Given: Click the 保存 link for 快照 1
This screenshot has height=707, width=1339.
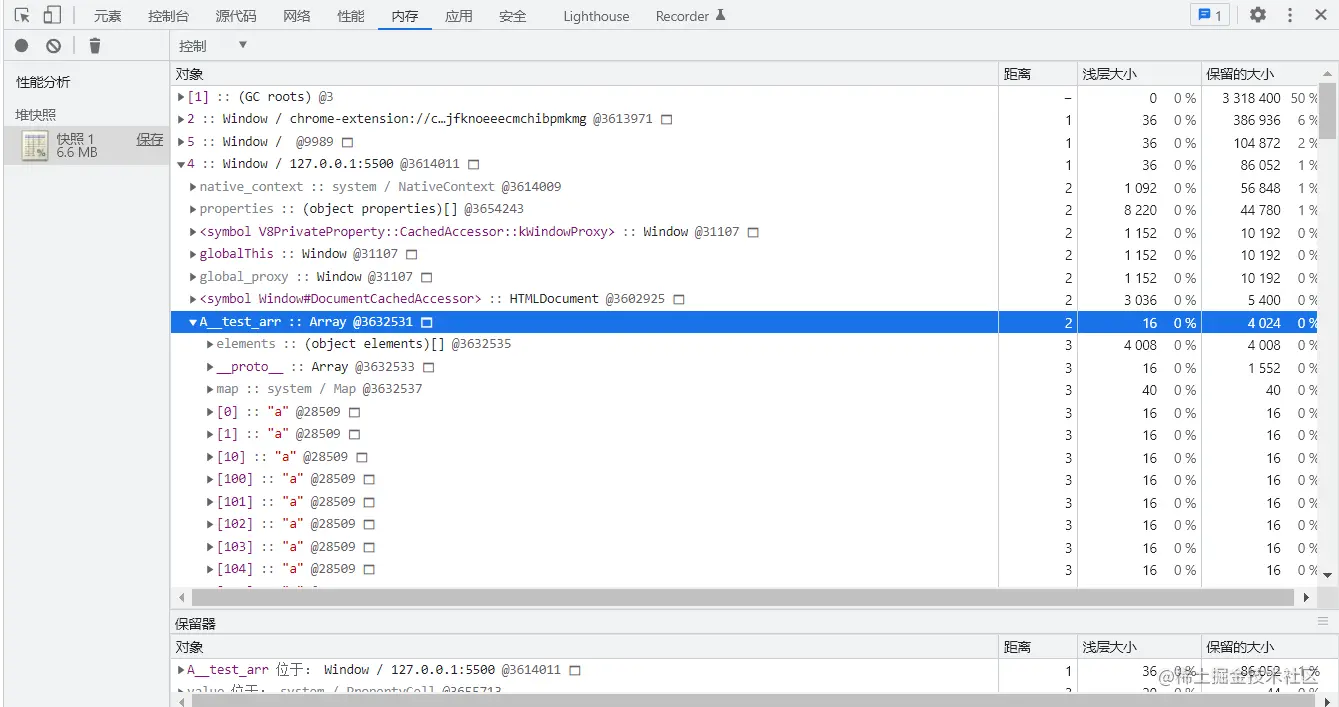Looking at the screenshot, I should click(150, 140).
